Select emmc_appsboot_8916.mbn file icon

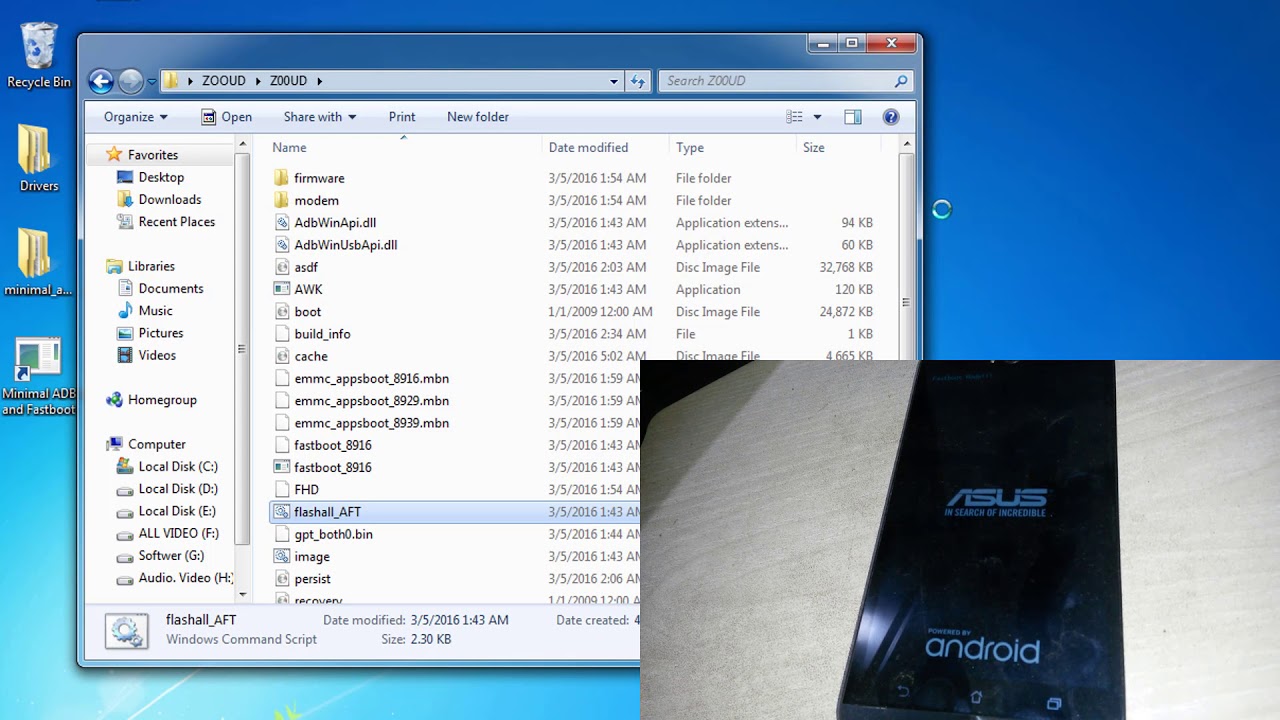tap(282, 378)
